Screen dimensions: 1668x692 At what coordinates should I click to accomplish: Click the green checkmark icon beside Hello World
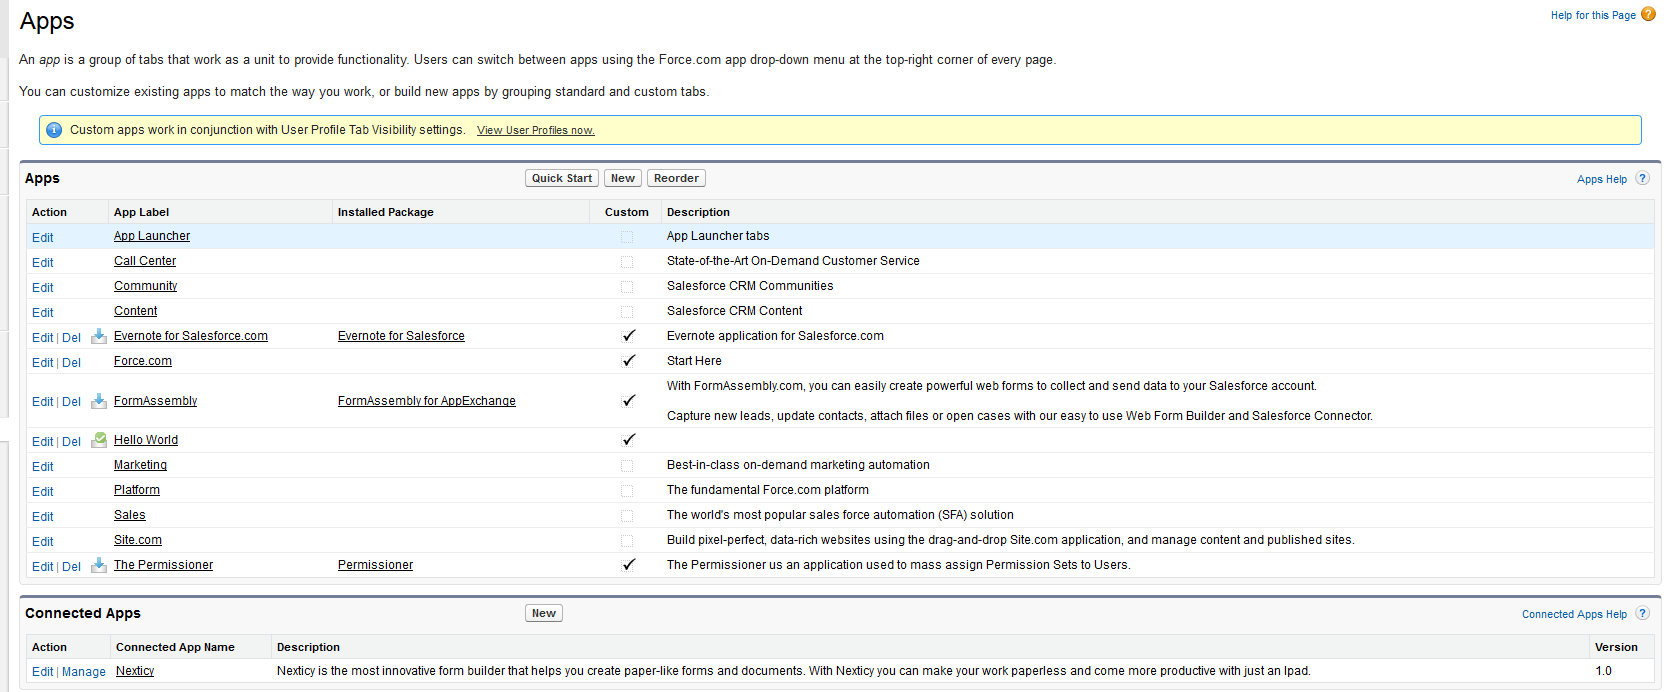(99, 439)
